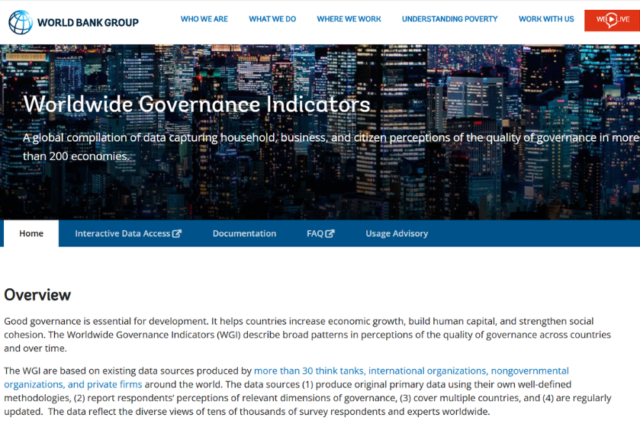The width and height of the screenshot is (640, 427).
Task: Switch to the Usage Advisory tab
Action: (x=397, y=234)
